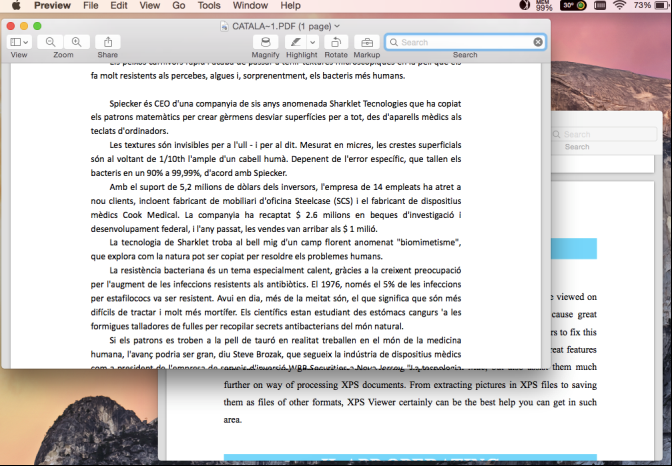Viewport: 672px width, 466px height.
Task: Open the Apple menu
Action: pyautogui.click(x=16, y=6)
